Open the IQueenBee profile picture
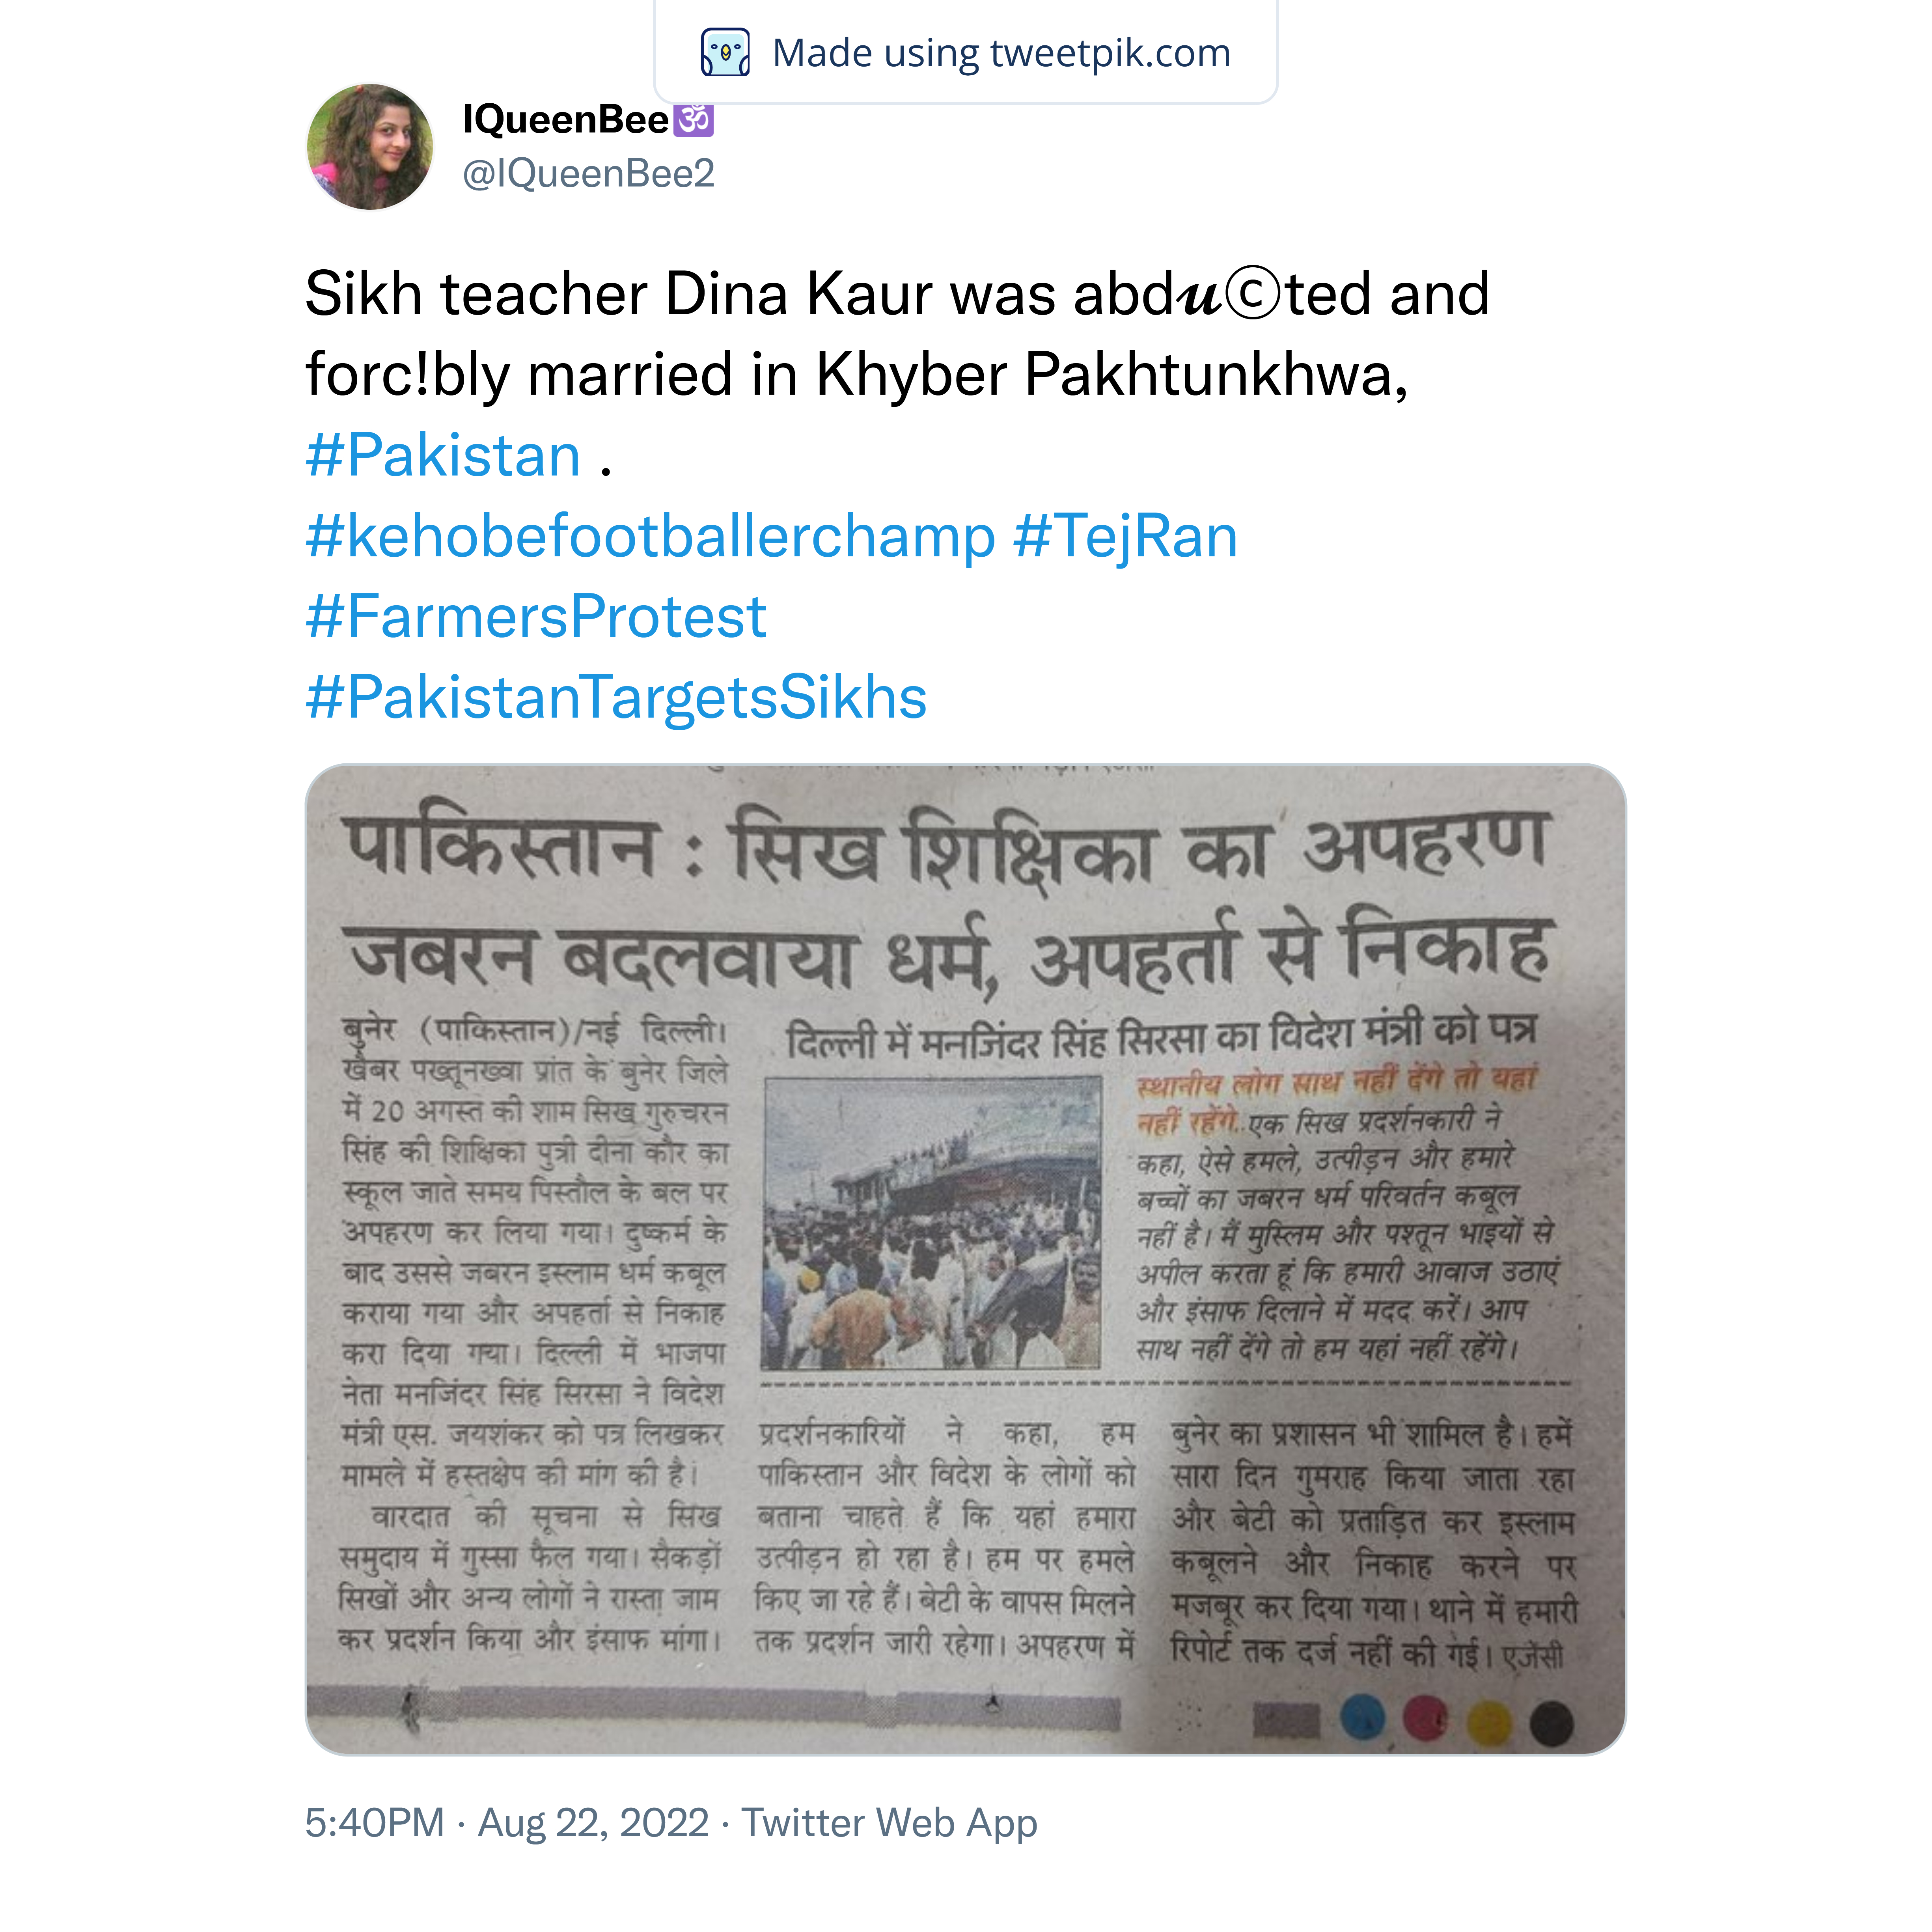Screen dimensions: 1932x1932 [370, 147]
